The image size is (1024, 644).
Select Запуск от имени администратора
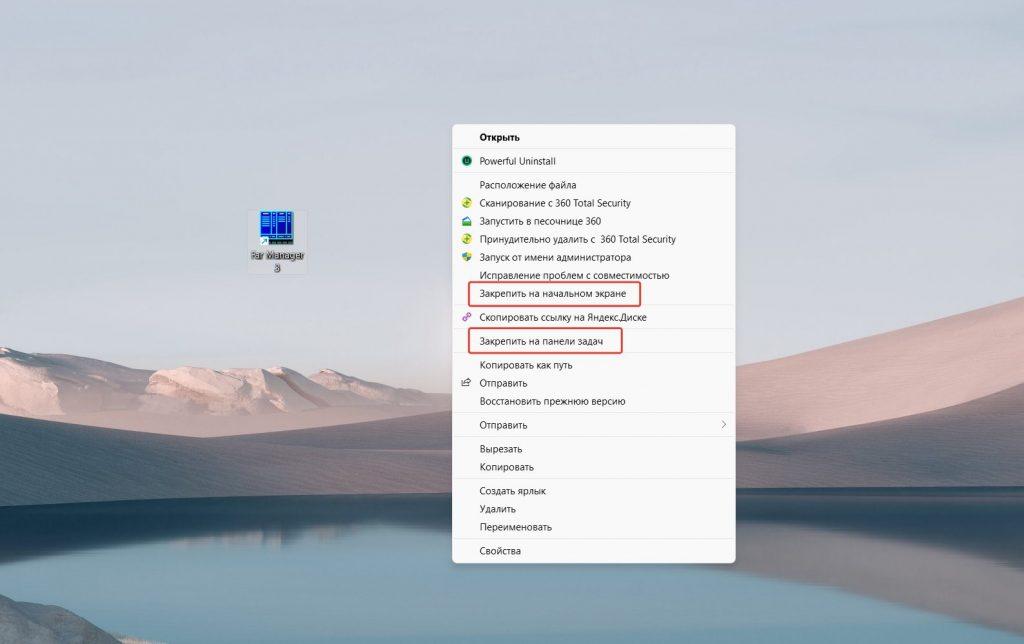pos(593,257)
